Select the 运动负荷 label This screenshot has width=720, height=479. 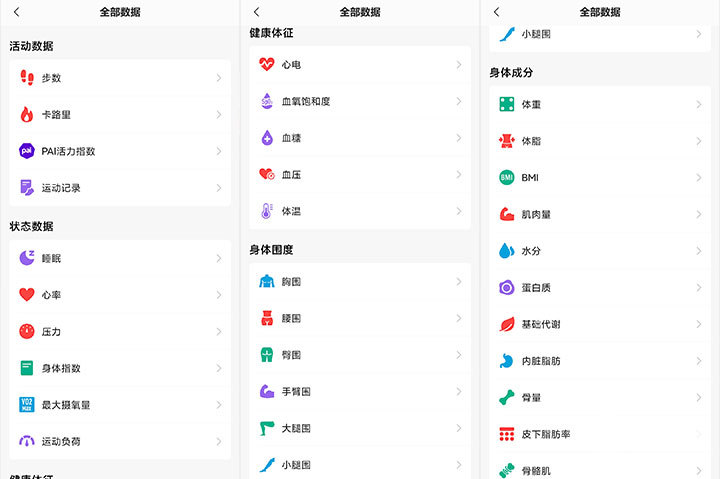61,441
